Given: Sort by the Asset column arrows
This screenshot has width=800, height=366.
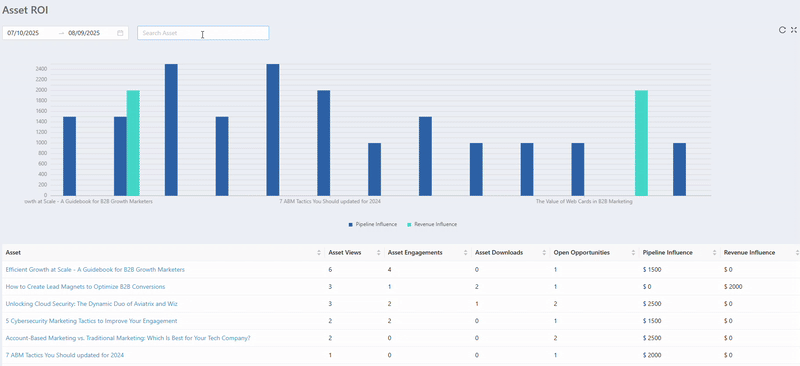Looking at the screenshot, I should [x=319, y=253].
